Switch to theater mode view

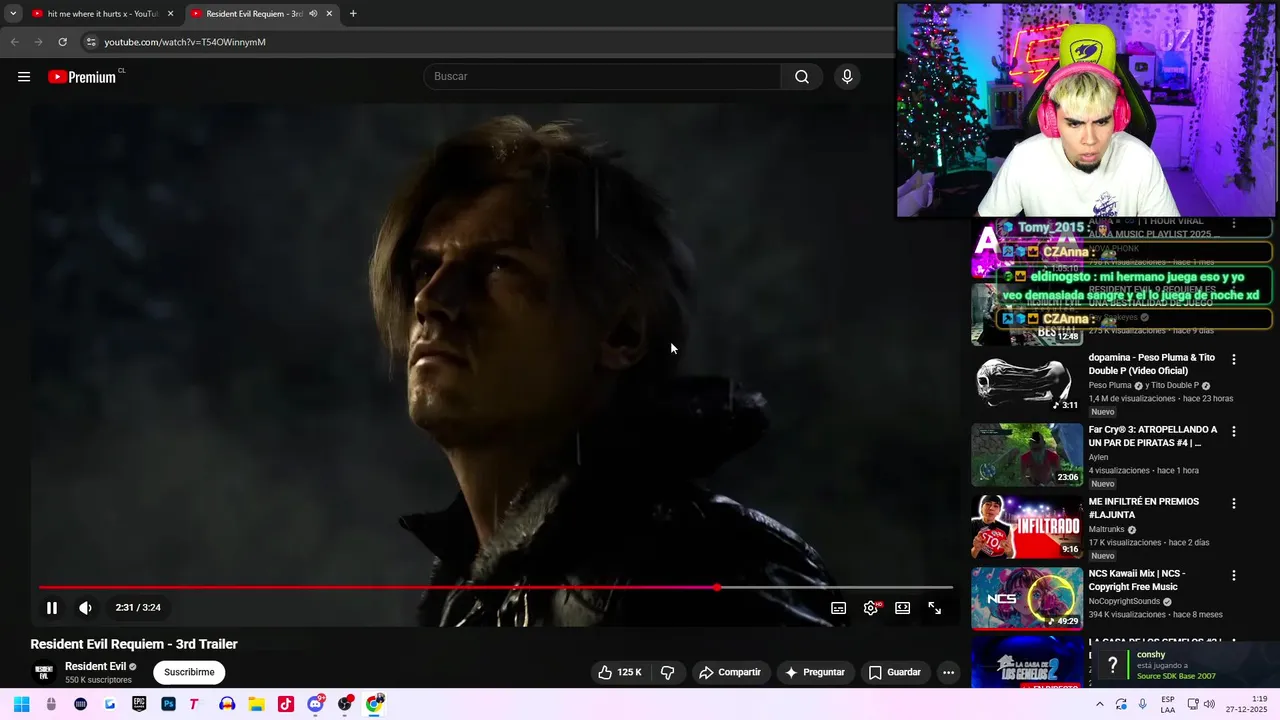click(903, 608)
